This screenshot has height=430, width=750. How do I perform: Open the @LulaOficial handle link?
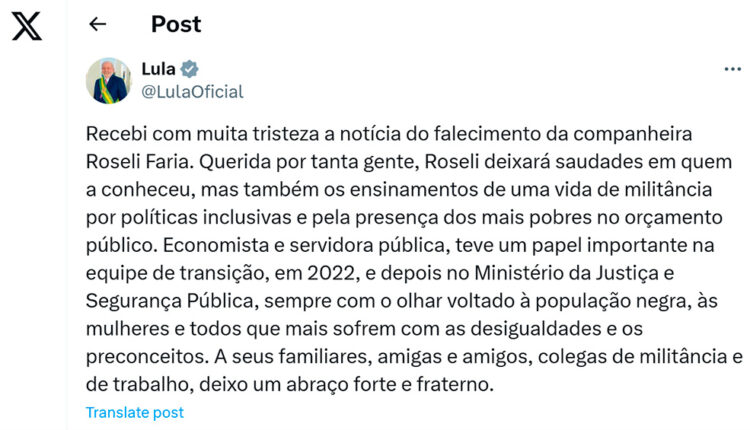coord(192,92)
